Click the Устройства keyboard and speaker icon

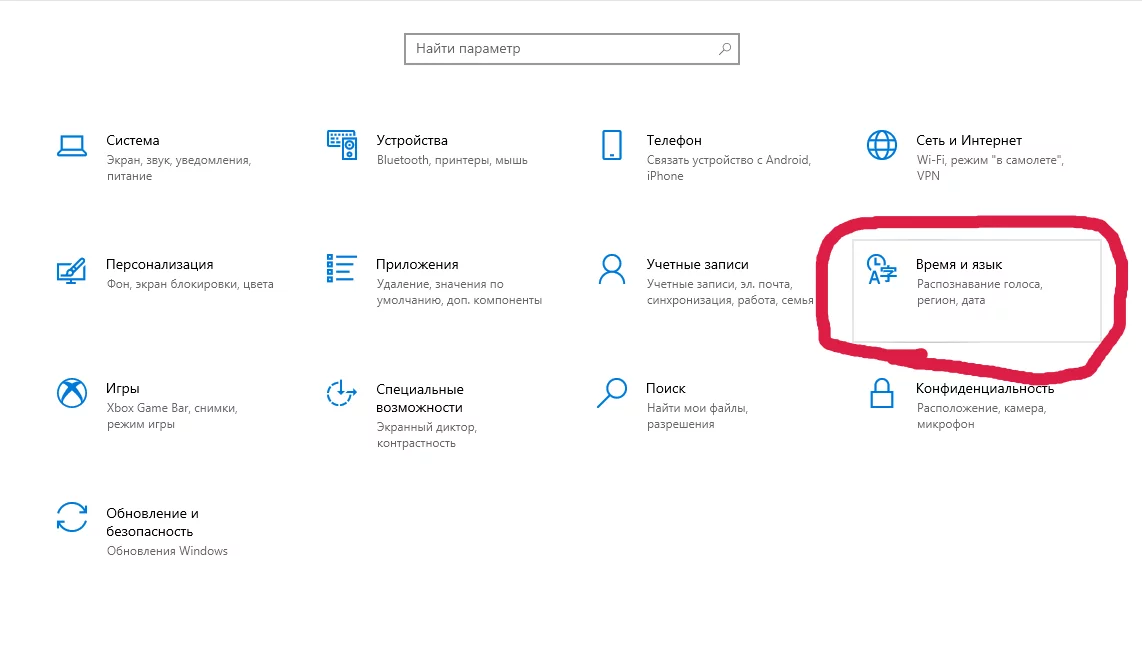[342, 145]
